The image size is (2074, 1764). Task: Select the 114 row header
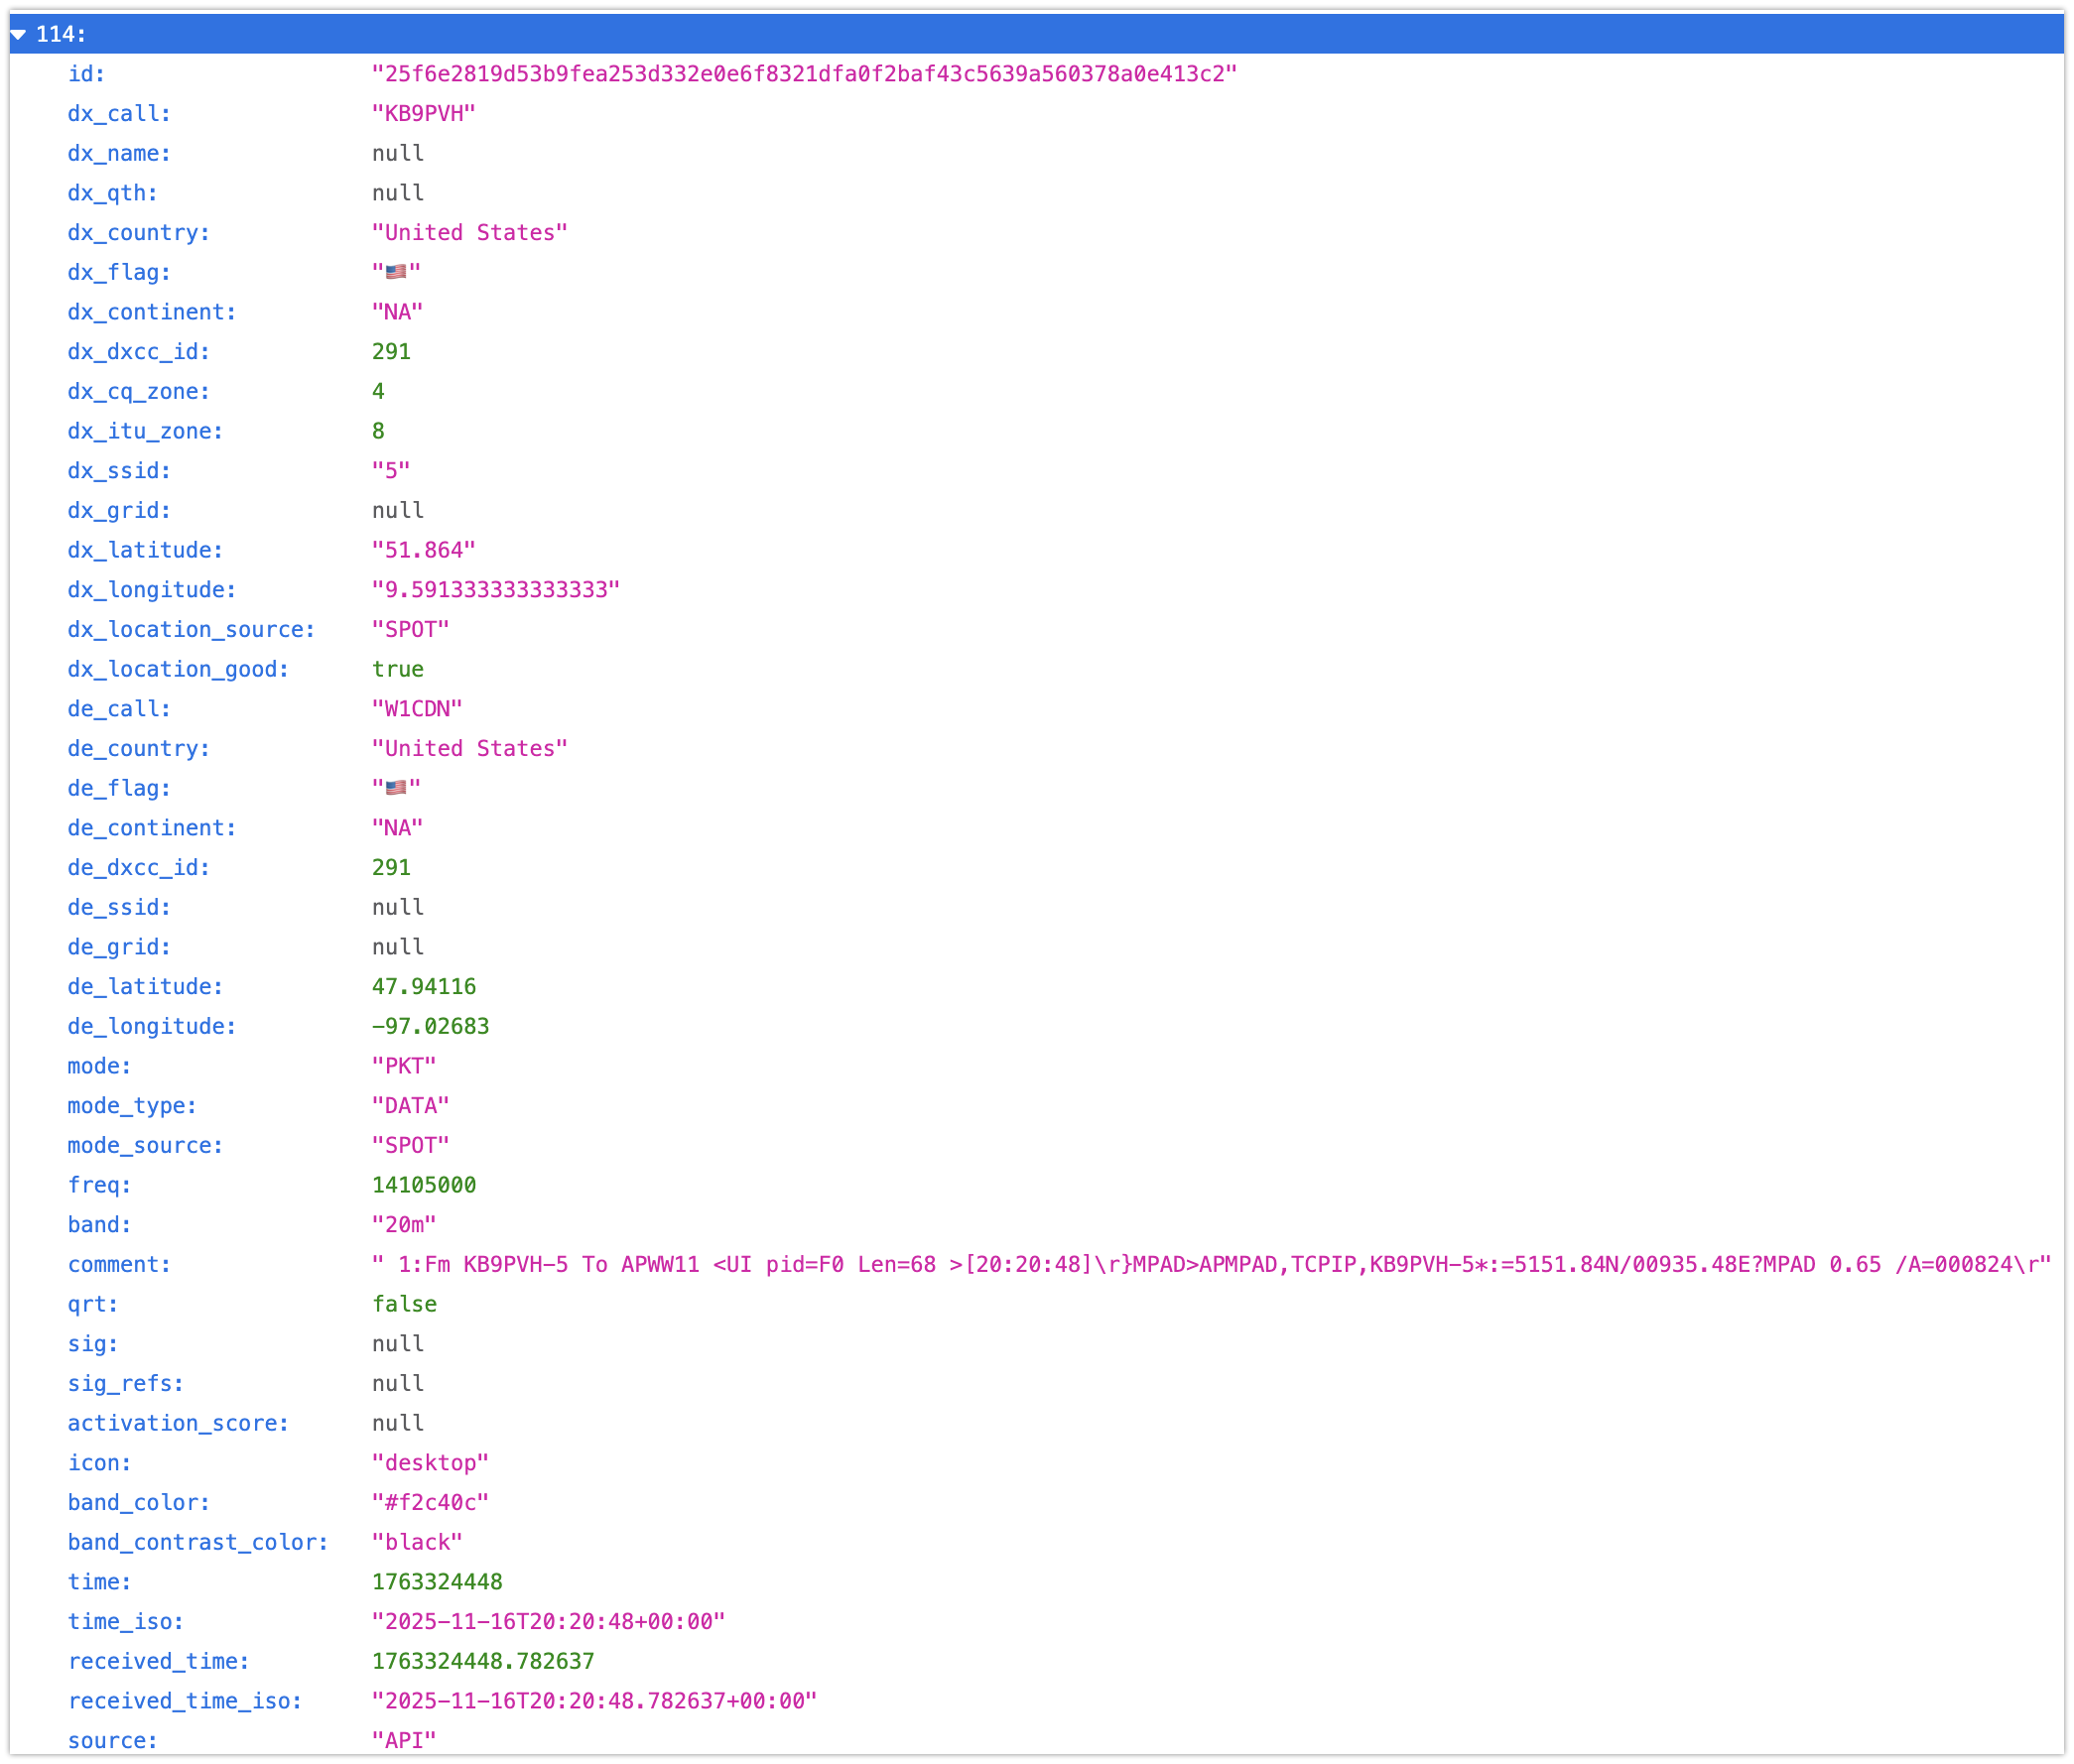[x=60, y=34]
